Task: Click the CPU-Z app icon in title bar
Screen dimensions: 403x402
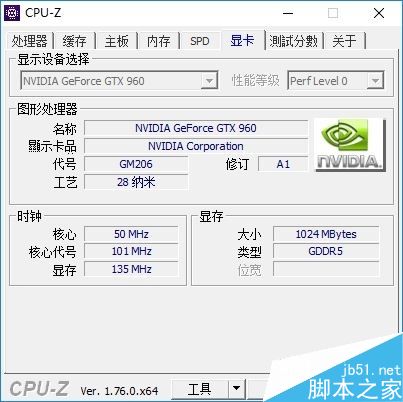Action: (12, 13)
